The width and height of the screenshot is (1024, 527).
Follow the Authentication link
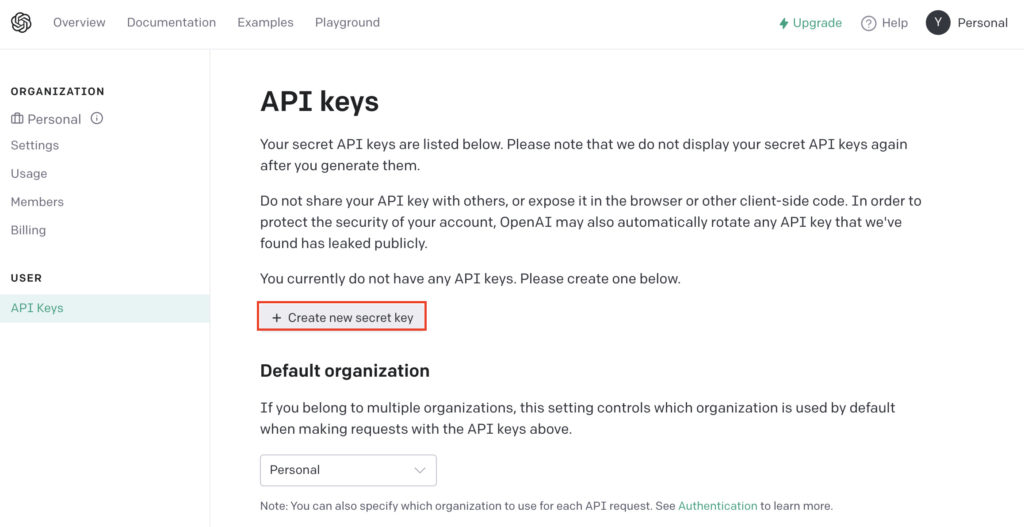(x=718, y=505)
